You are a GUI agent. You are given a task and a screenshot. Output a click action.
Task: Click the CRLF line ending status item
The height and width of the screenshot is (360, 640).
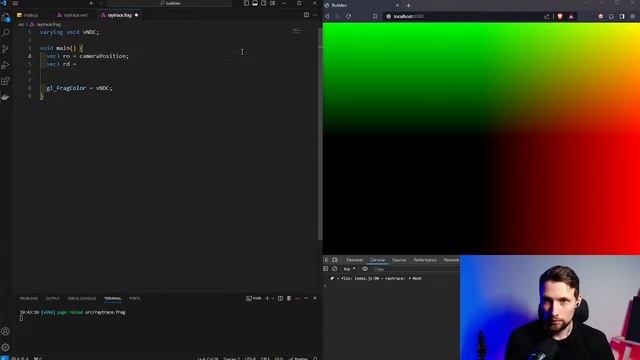[265, 358]
